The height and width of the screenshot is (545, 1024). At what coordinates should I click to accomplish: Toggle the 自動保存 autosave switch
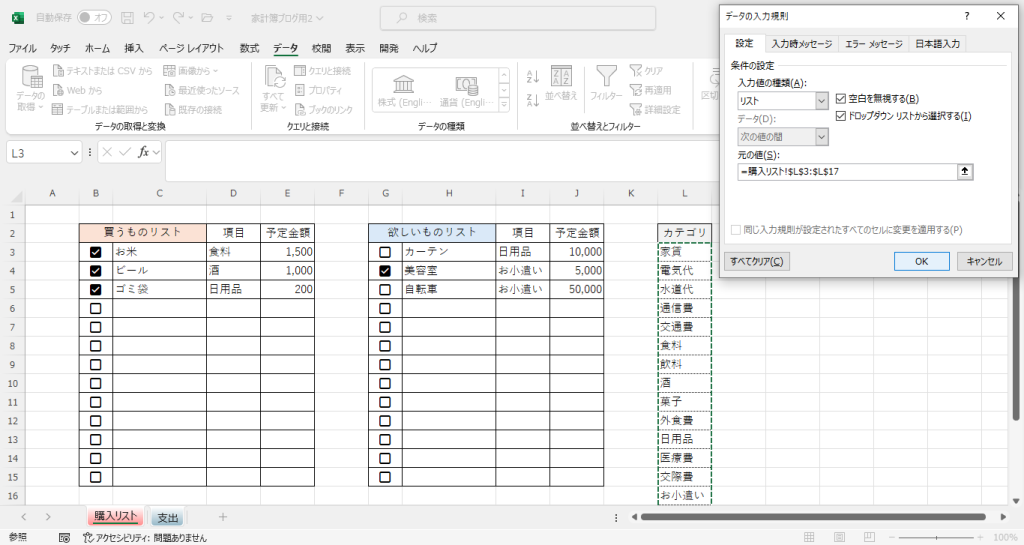tap(94, 18)
